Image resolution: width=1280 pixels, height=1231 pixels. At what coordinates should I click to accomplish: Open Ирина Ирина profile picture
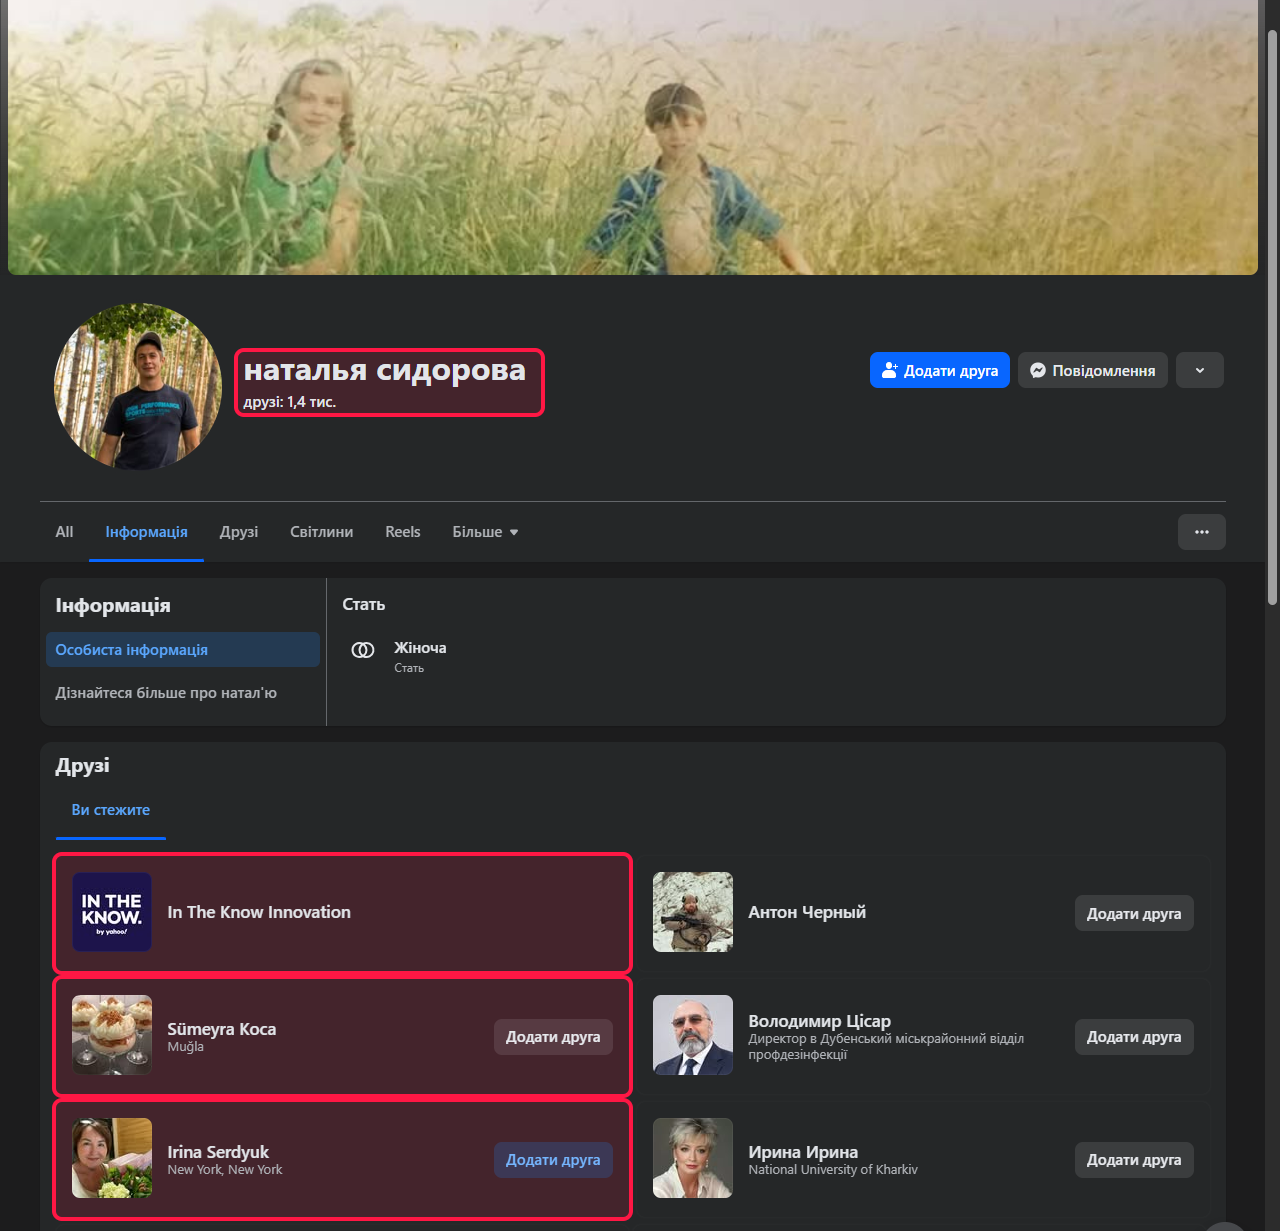pyautogui.click(x=693, y=1158)
